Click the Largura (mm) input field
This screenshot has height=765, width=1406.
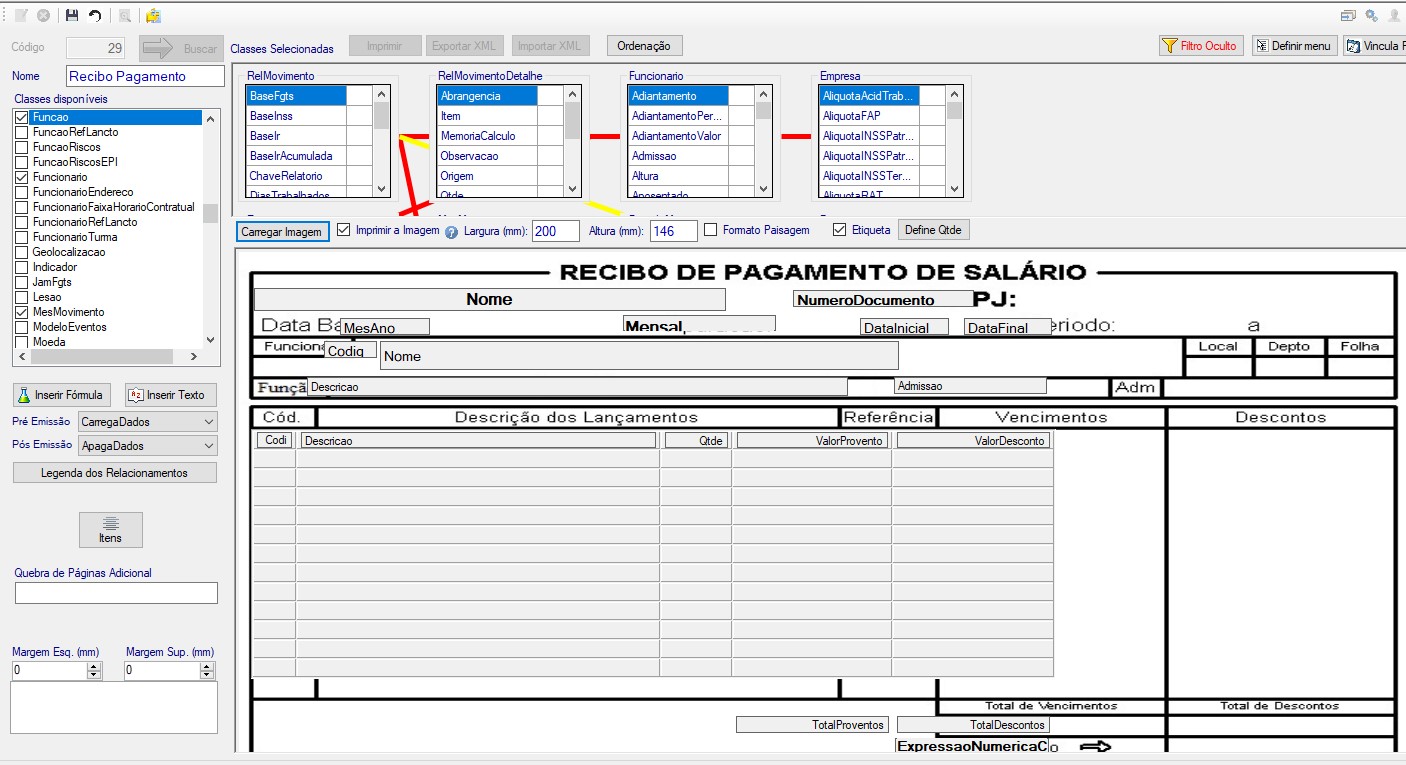coord(556,231)
